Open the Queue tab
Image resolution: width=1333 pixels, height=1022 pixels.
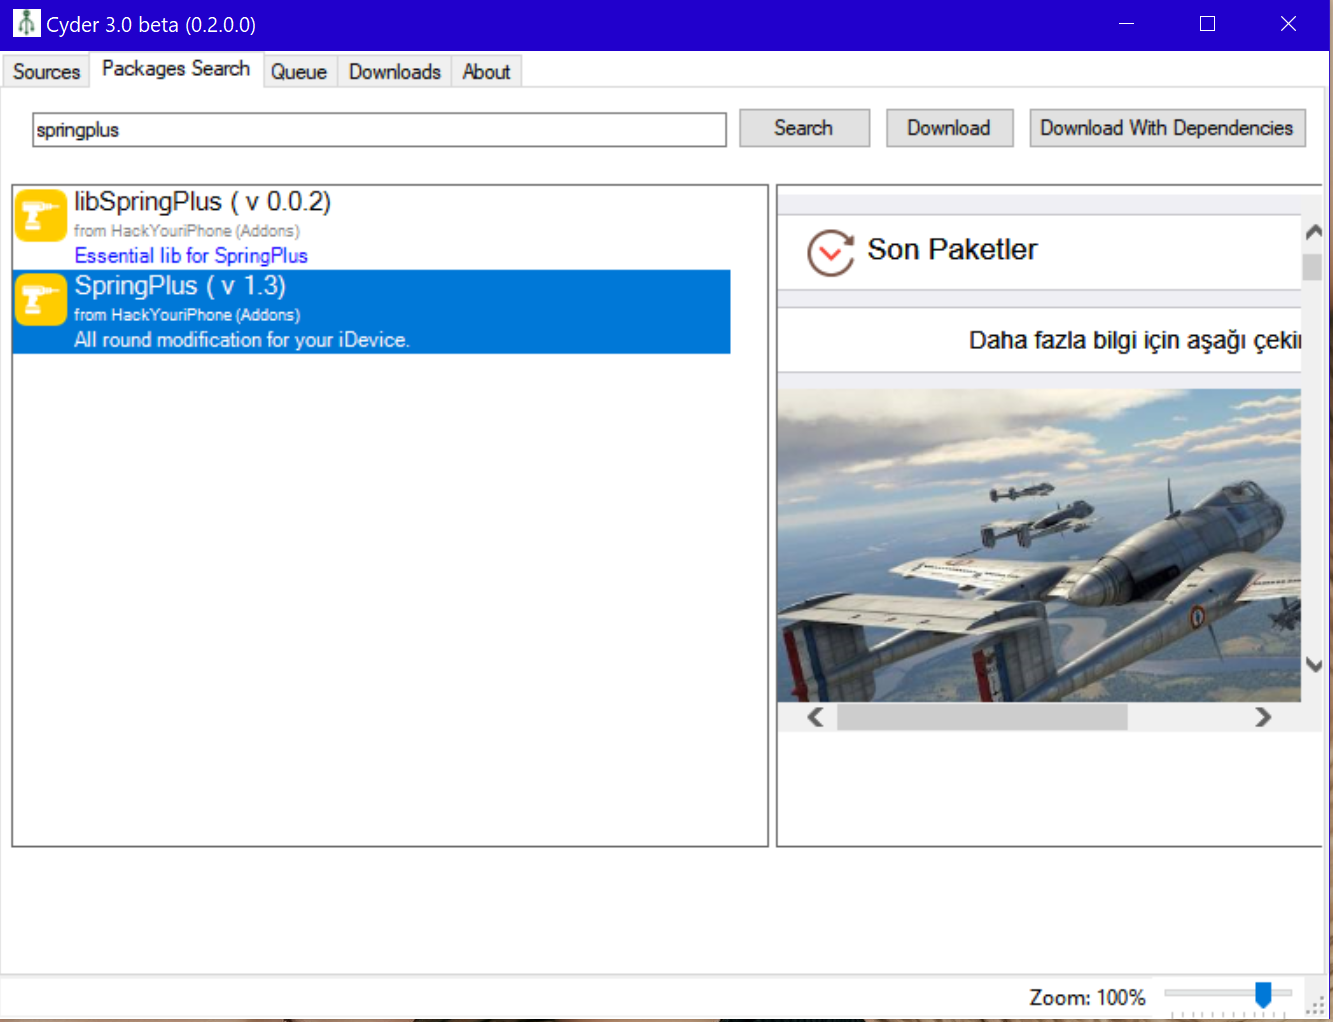[x=299, y=72]
